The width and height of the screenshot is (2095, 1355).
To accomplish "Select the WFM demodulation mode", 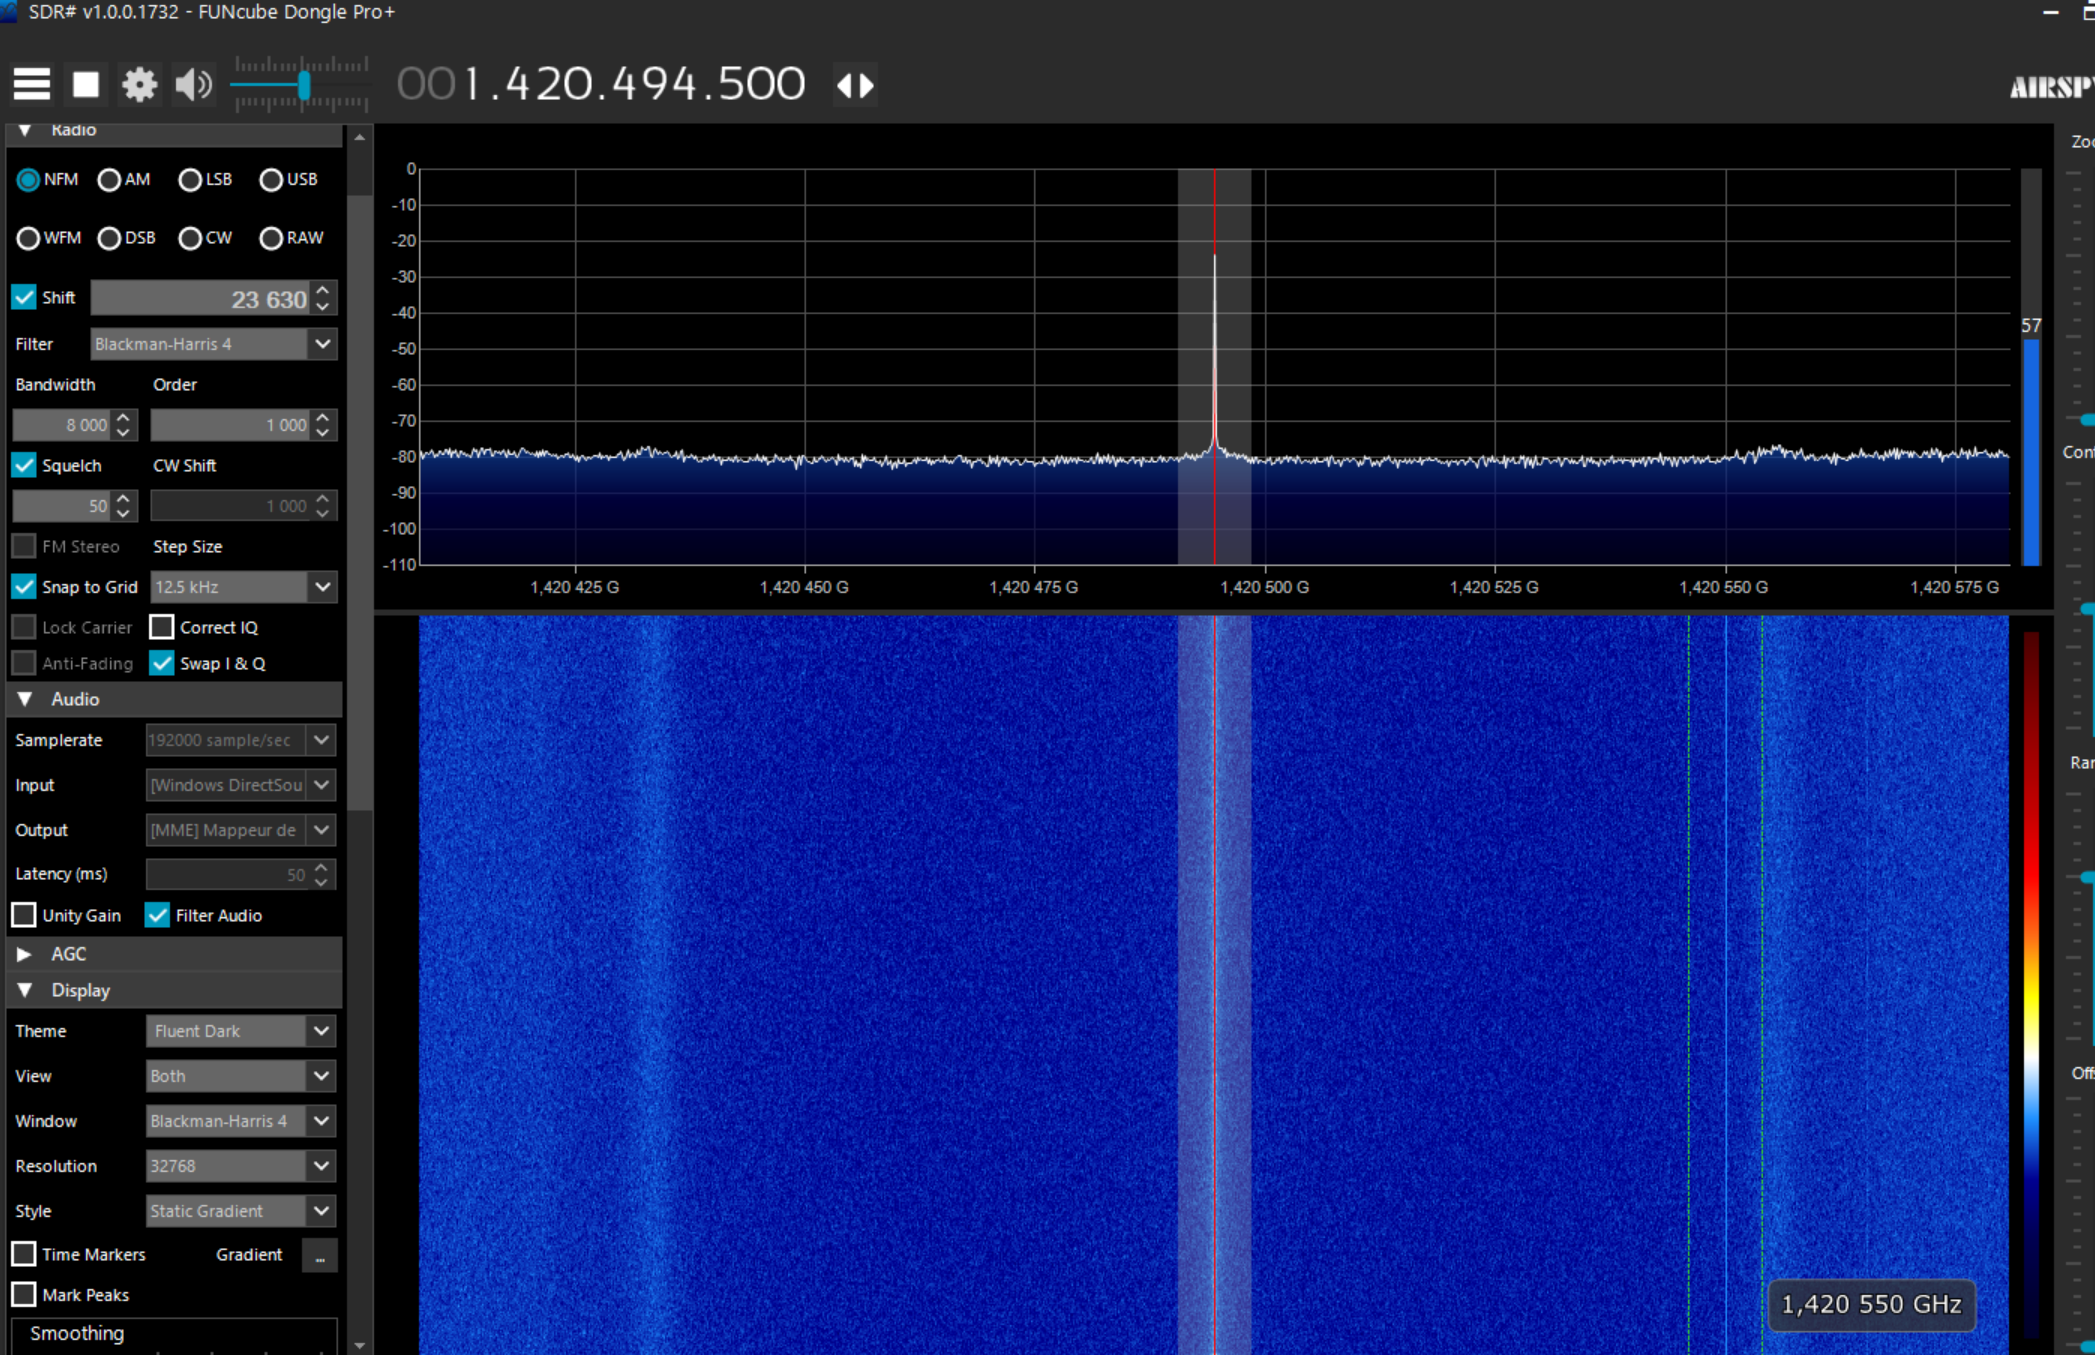I will coord(28,238).
